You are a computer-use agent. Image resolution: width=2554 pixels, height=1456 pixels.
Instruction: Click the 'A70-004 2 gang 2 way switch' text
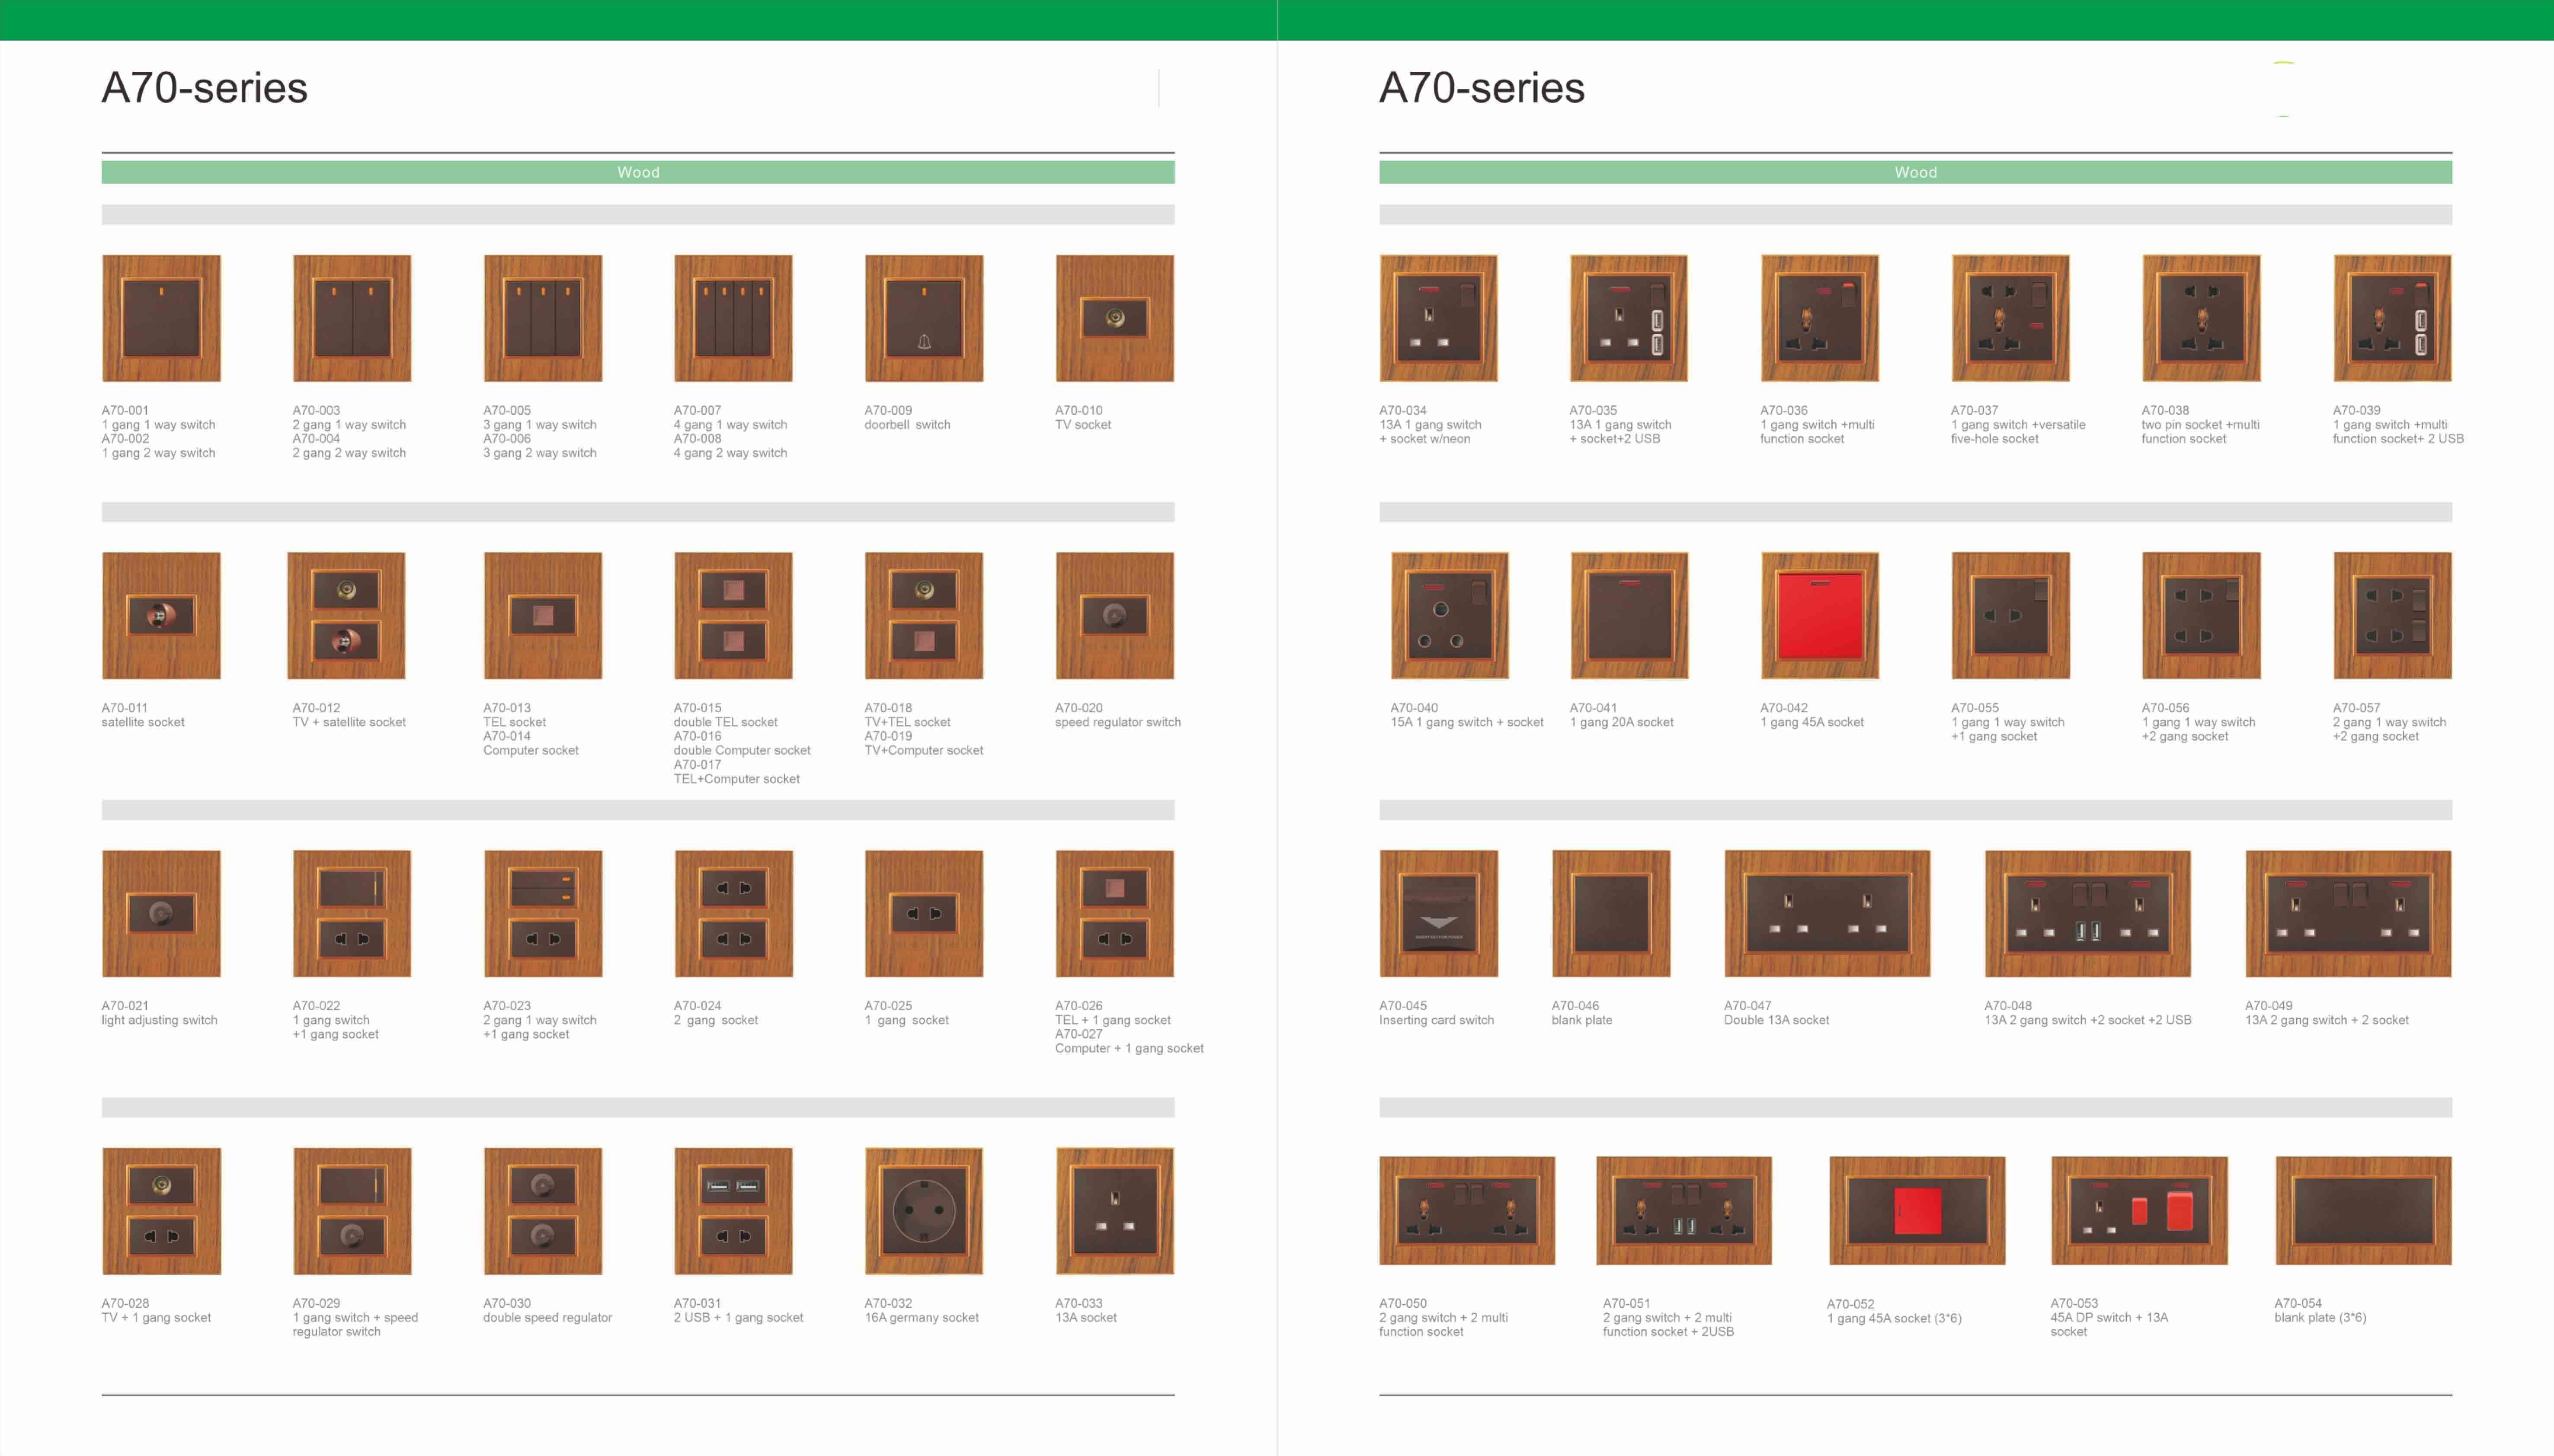pyautogui.click(x=349, y=446)
